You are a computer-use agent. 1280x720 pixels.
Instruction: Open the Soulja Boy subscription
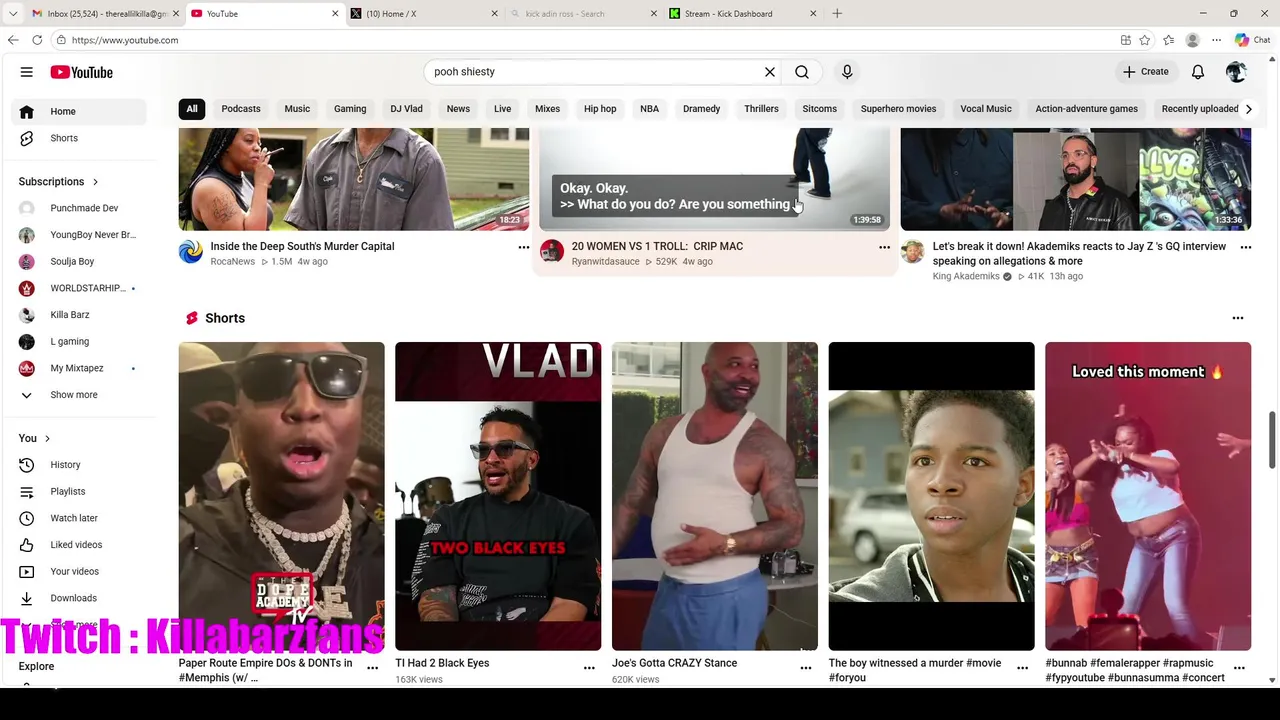[x=80, y=261]
